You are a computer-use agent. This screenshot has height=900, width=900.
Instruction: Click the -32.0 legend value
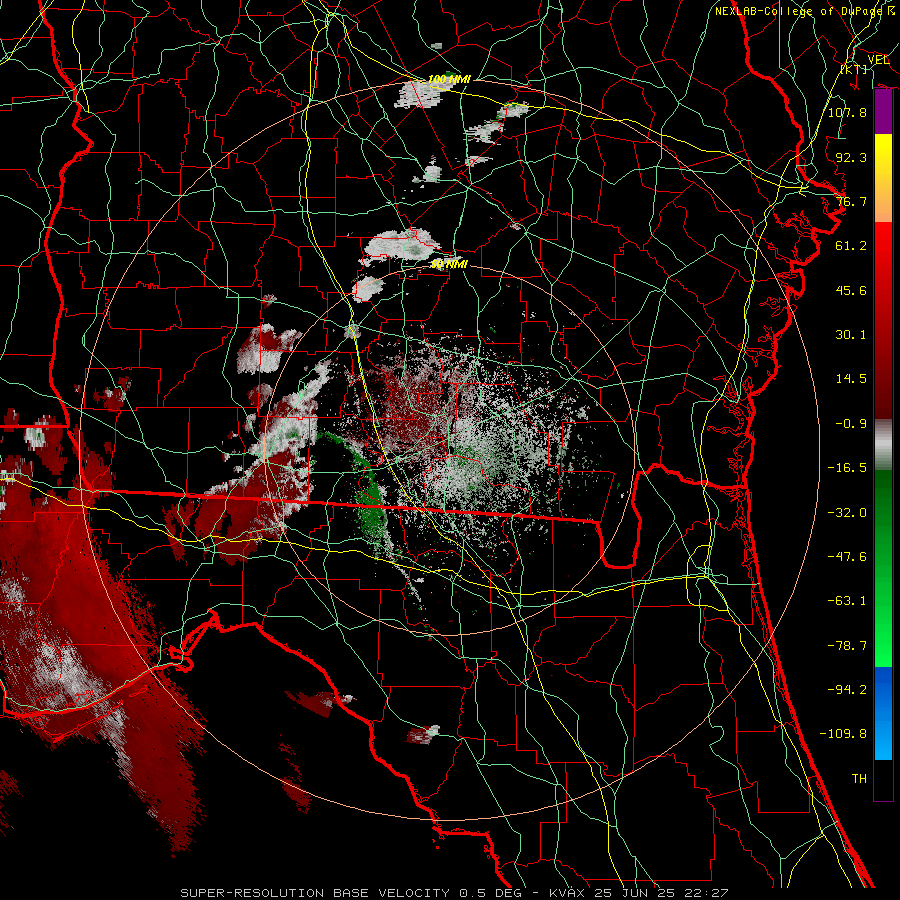pos(847,513)
